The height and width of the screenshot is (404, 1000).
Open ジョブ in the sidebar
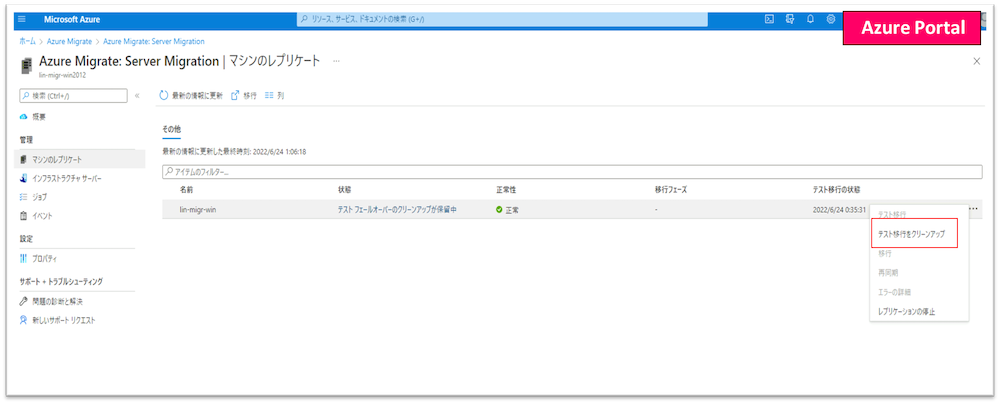39,197
